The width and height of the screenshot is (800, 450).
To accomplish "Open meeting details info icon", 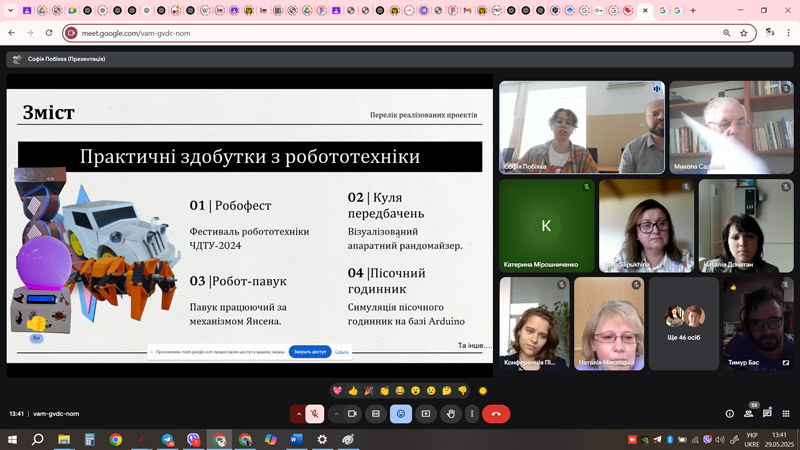I will tap(730, 414).
